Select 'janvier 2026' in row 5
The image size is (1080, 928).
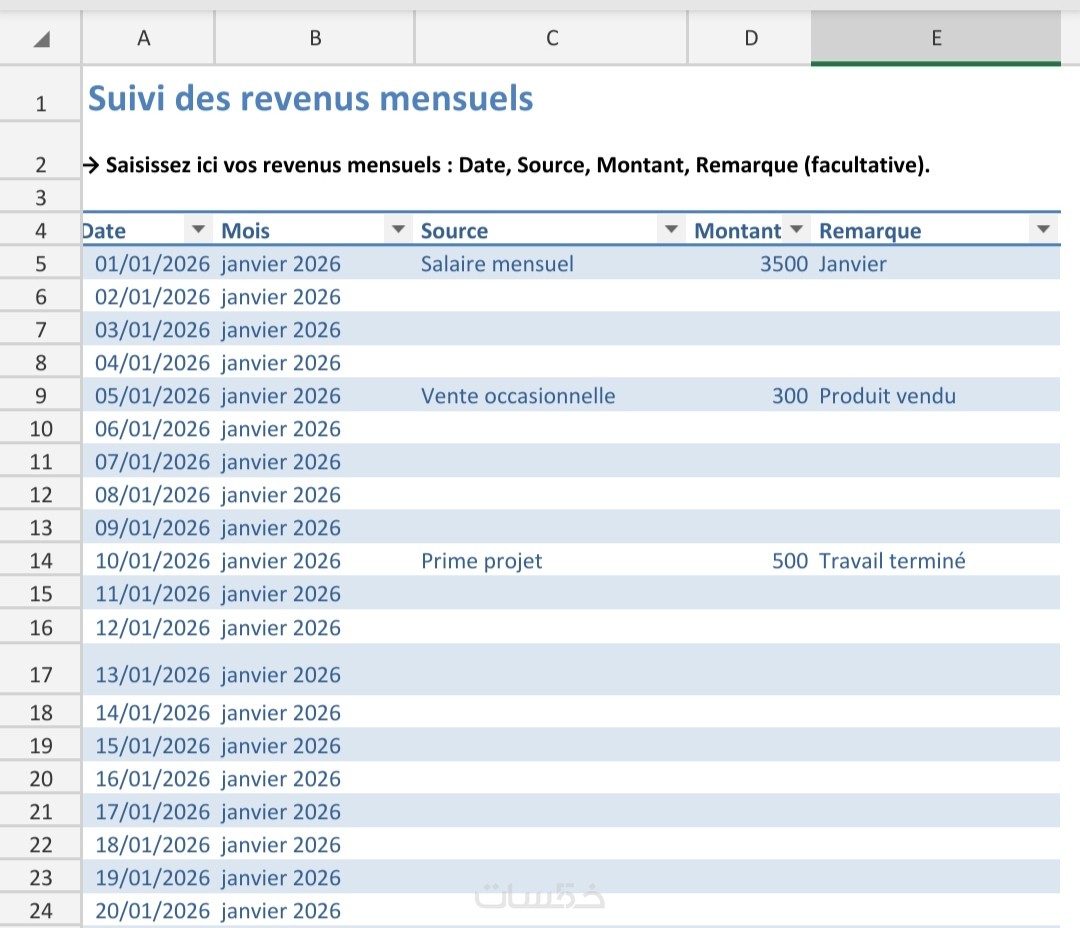315,263
